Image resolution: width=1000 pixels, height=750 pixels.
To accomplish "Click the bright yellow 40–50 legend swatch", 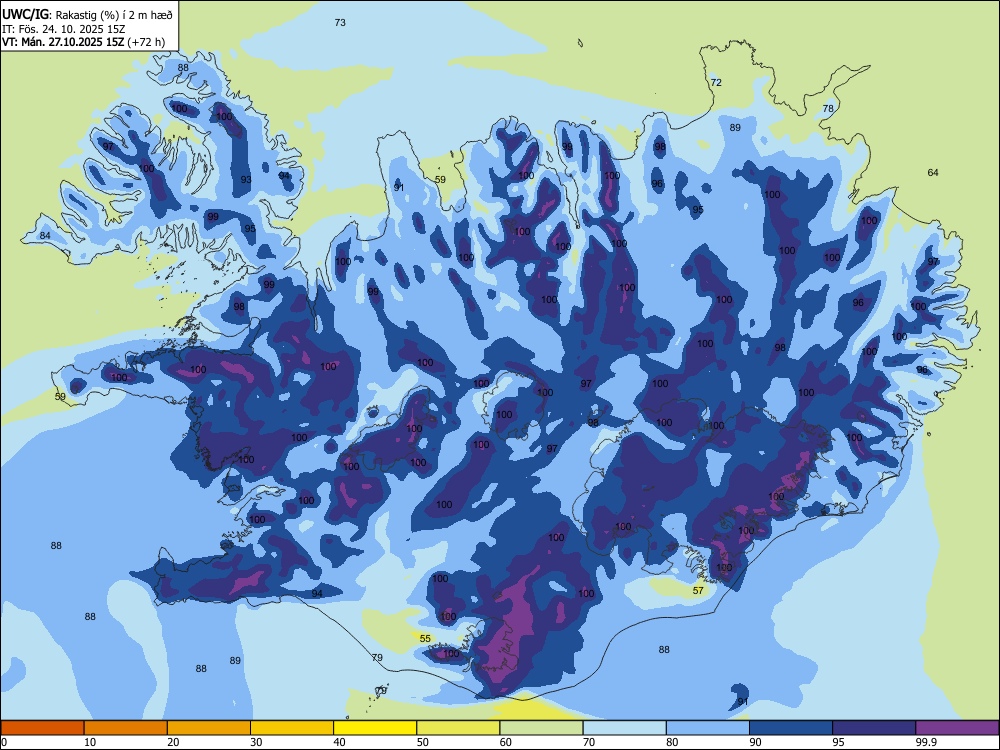I will [375, 728].
